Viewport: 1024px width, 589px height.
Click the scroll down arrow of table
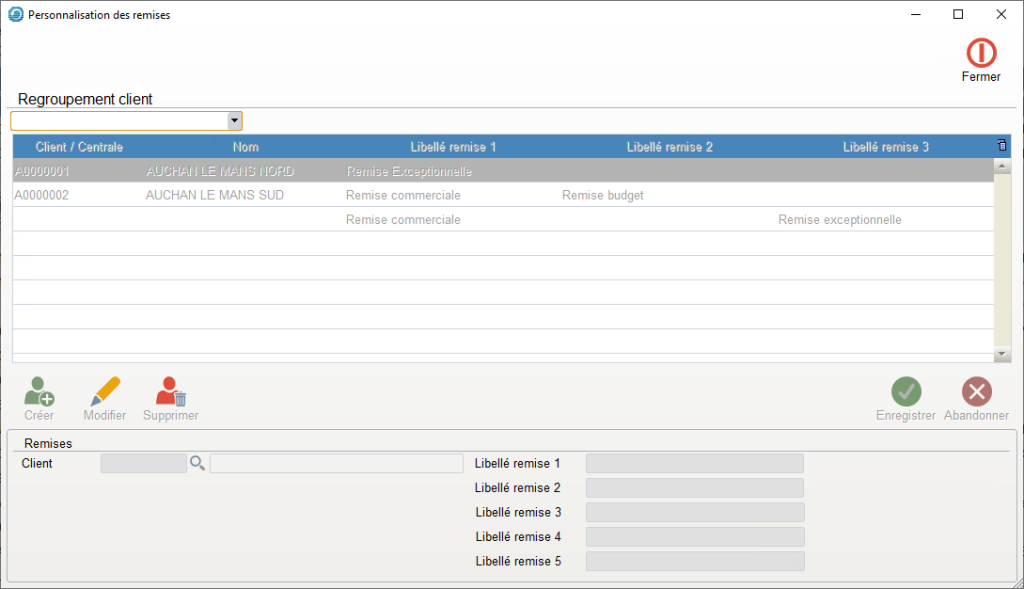1003,355
